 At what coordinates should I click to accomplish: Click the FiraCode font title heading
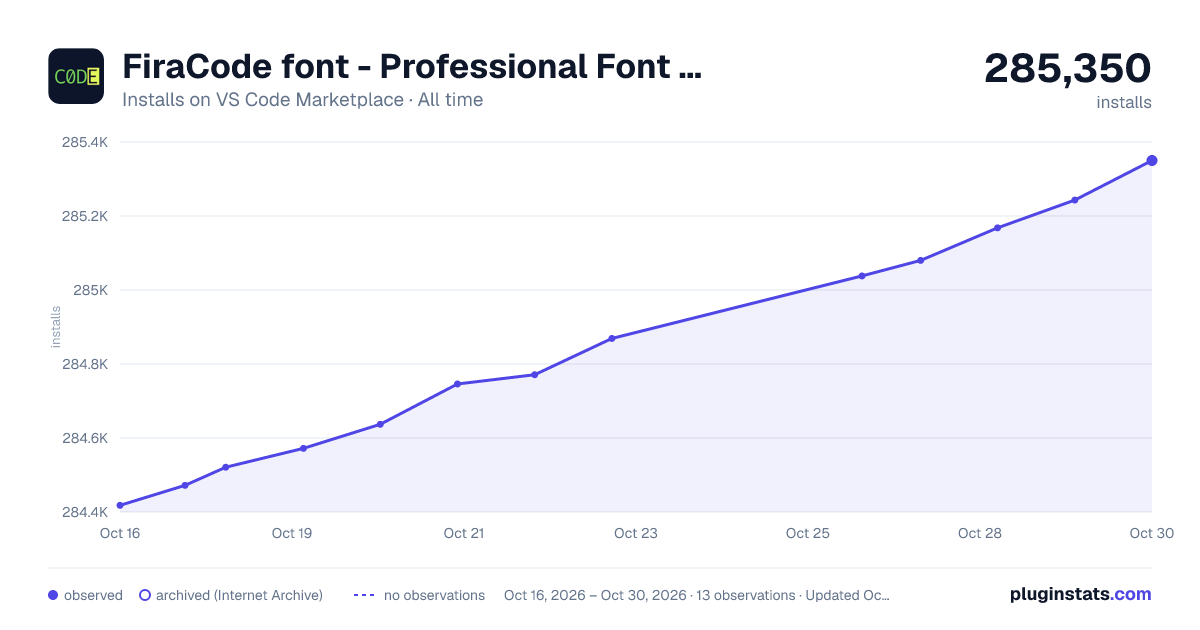(412, 67)
